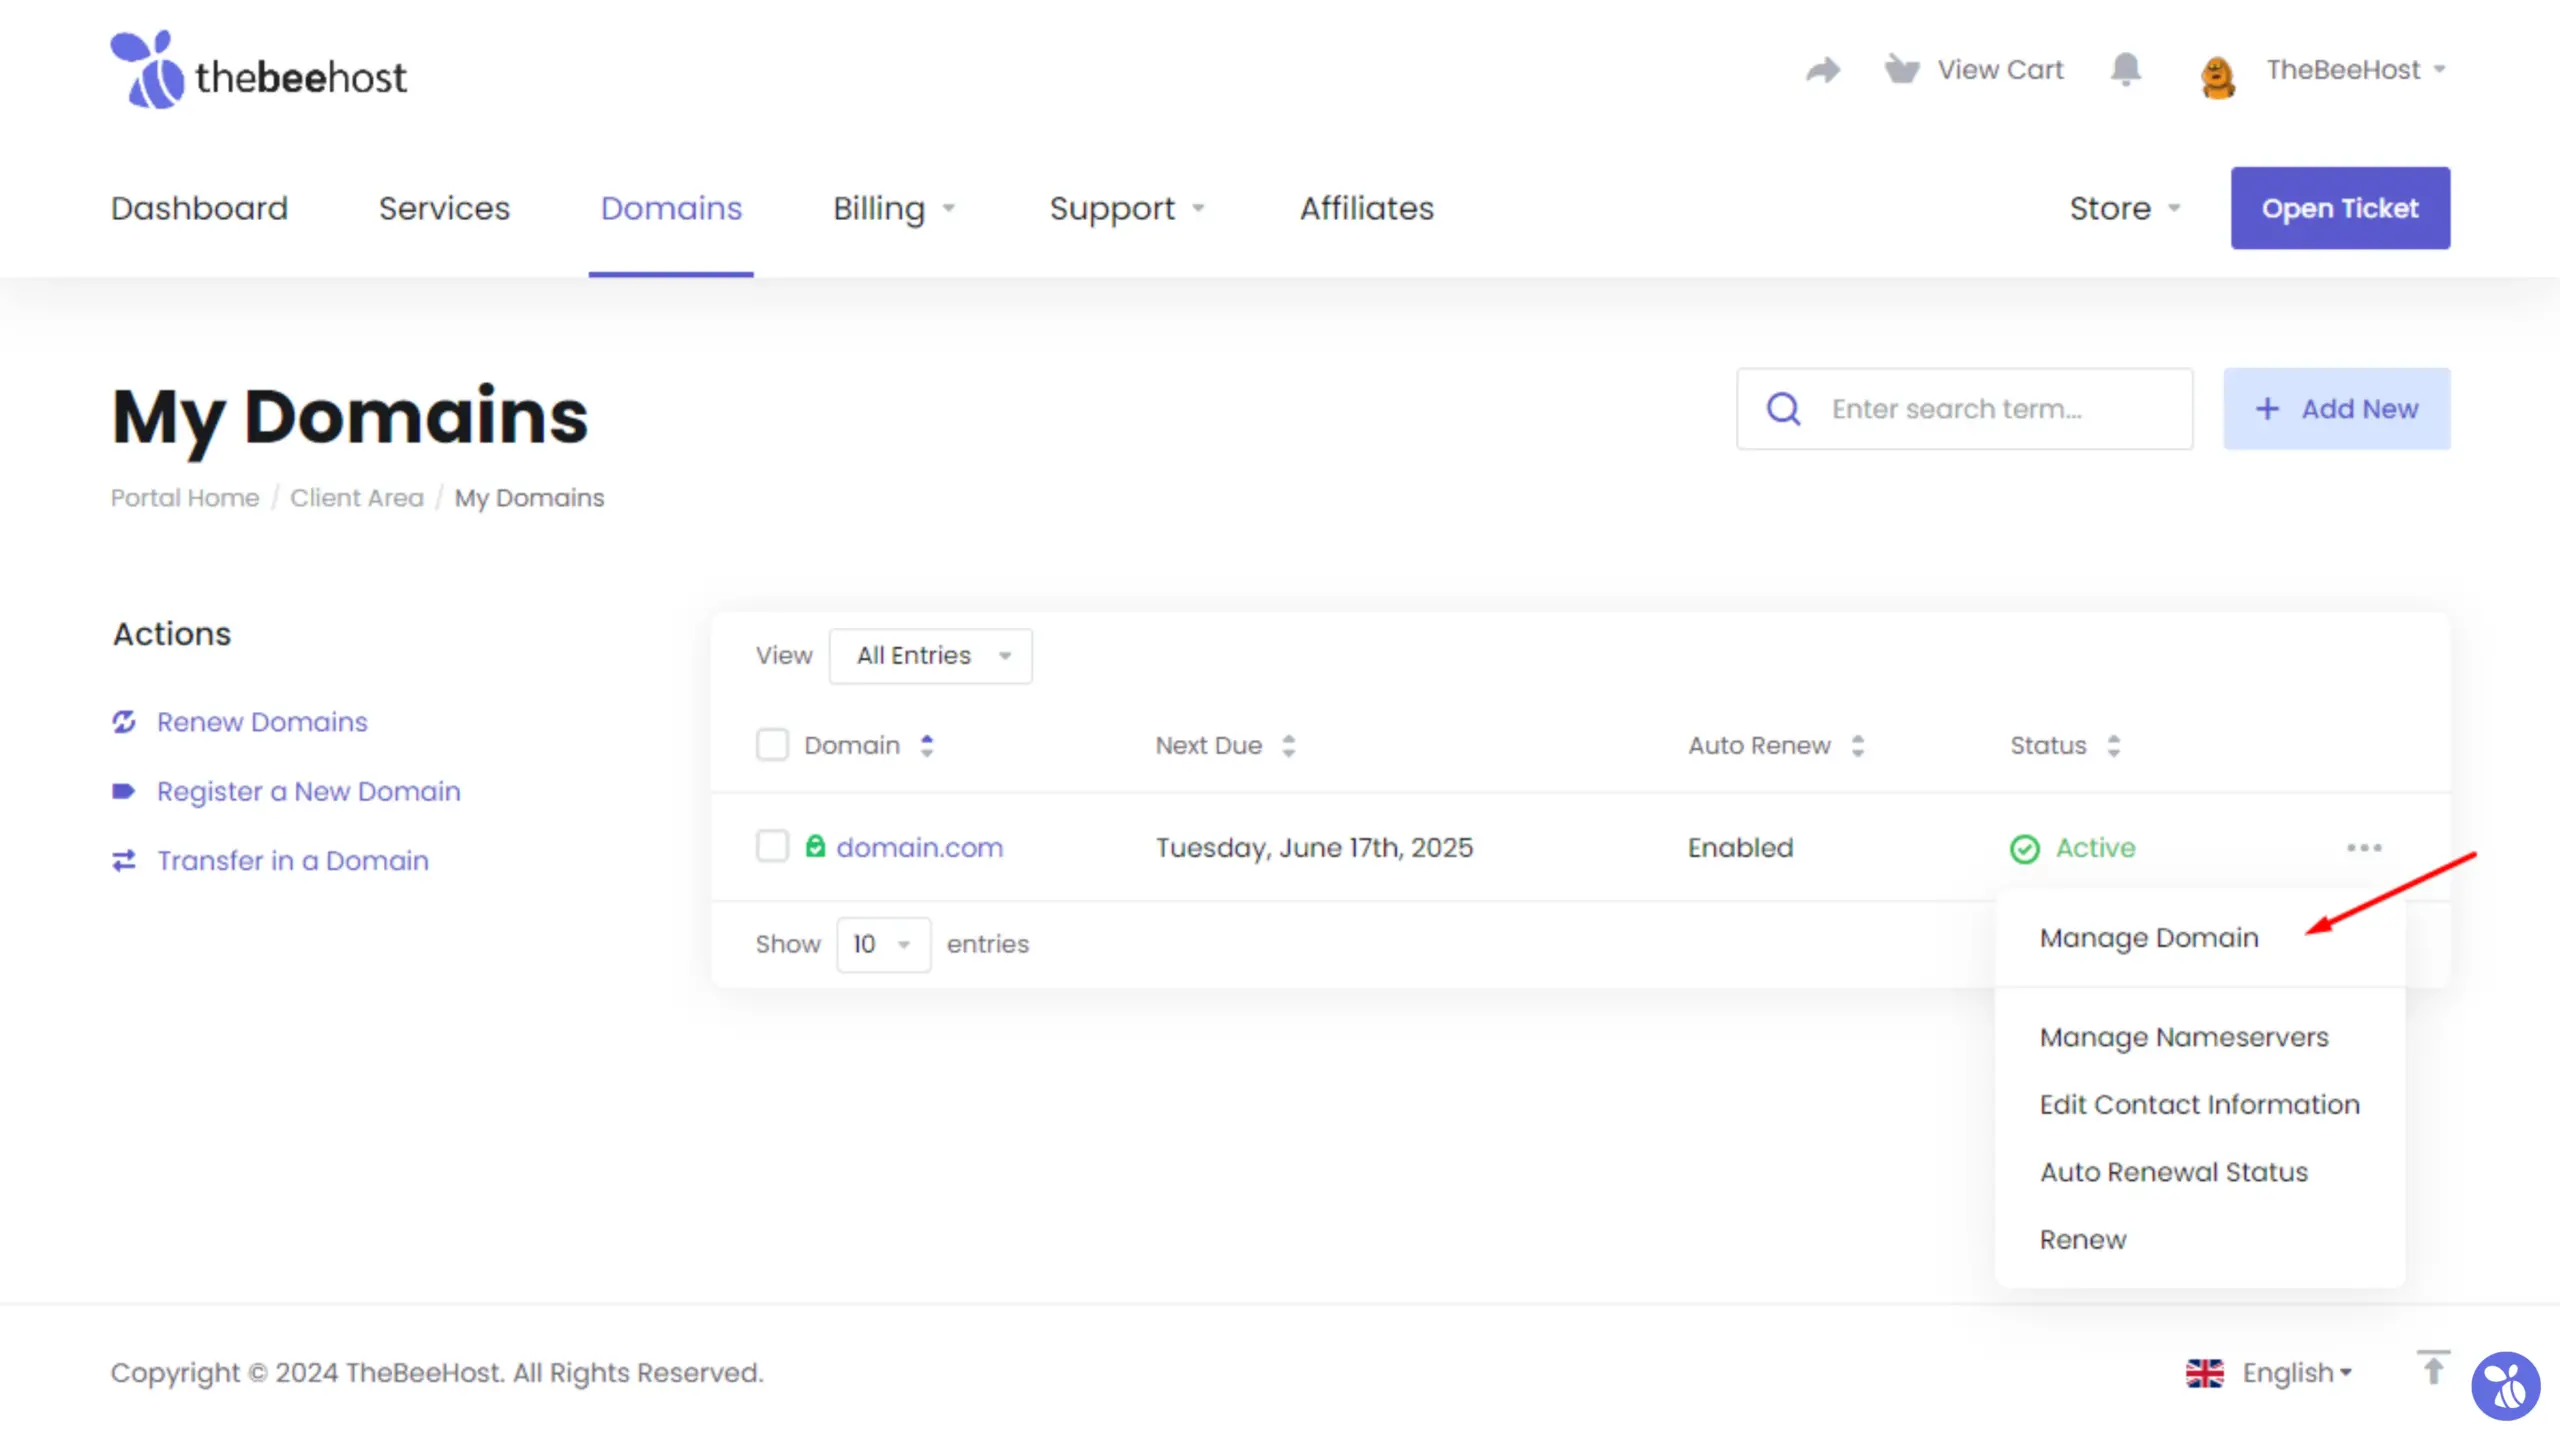The image size is (2560, 1440).
Task: Toggle the select-all checkbox in domain table
Action: [772, 744]
